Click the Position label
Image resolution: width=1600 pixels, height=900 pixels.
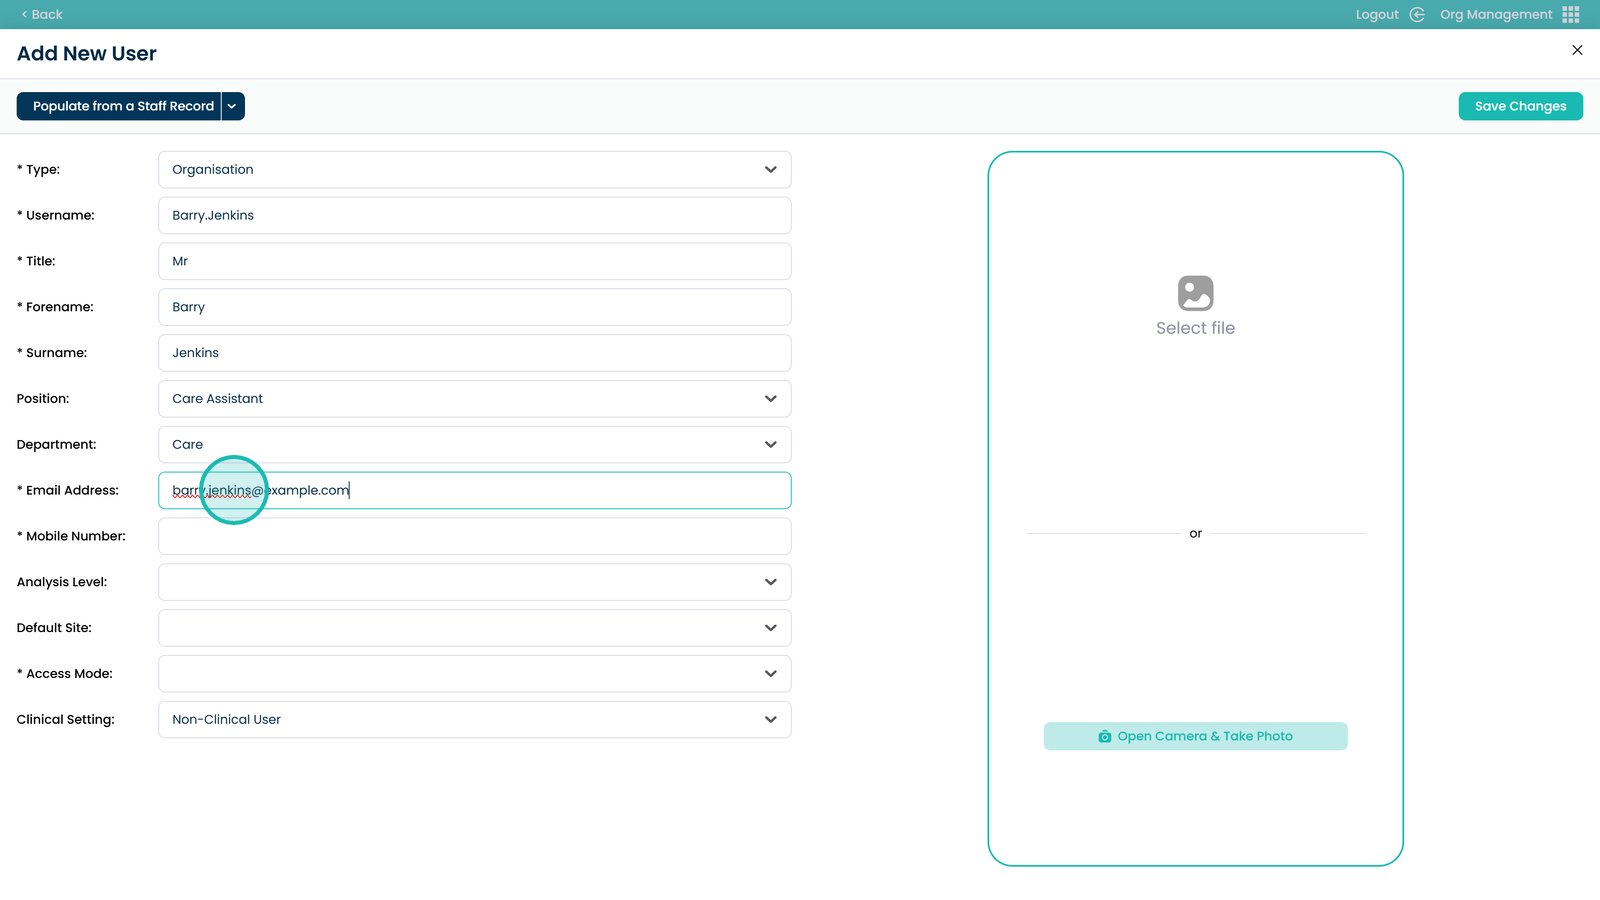coord(43,399)
